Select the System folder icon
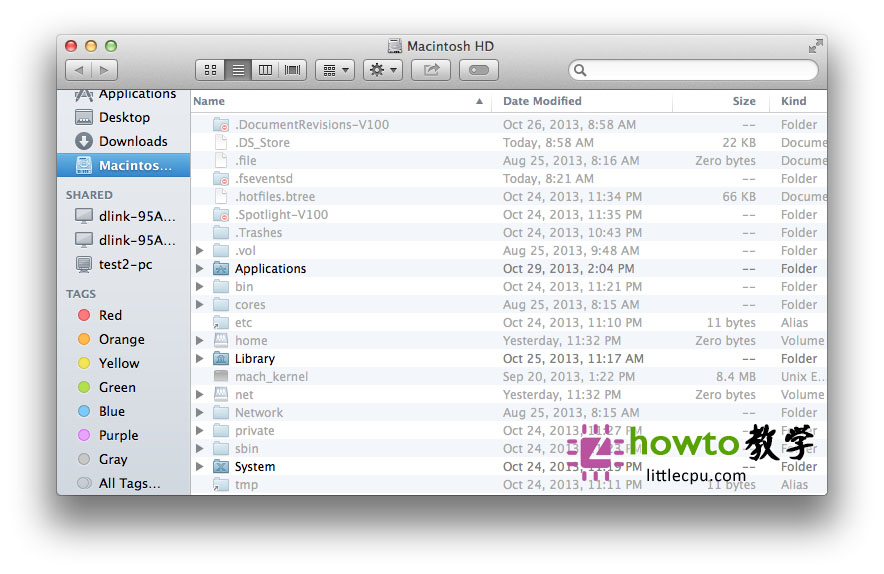 tap(221, 466)
